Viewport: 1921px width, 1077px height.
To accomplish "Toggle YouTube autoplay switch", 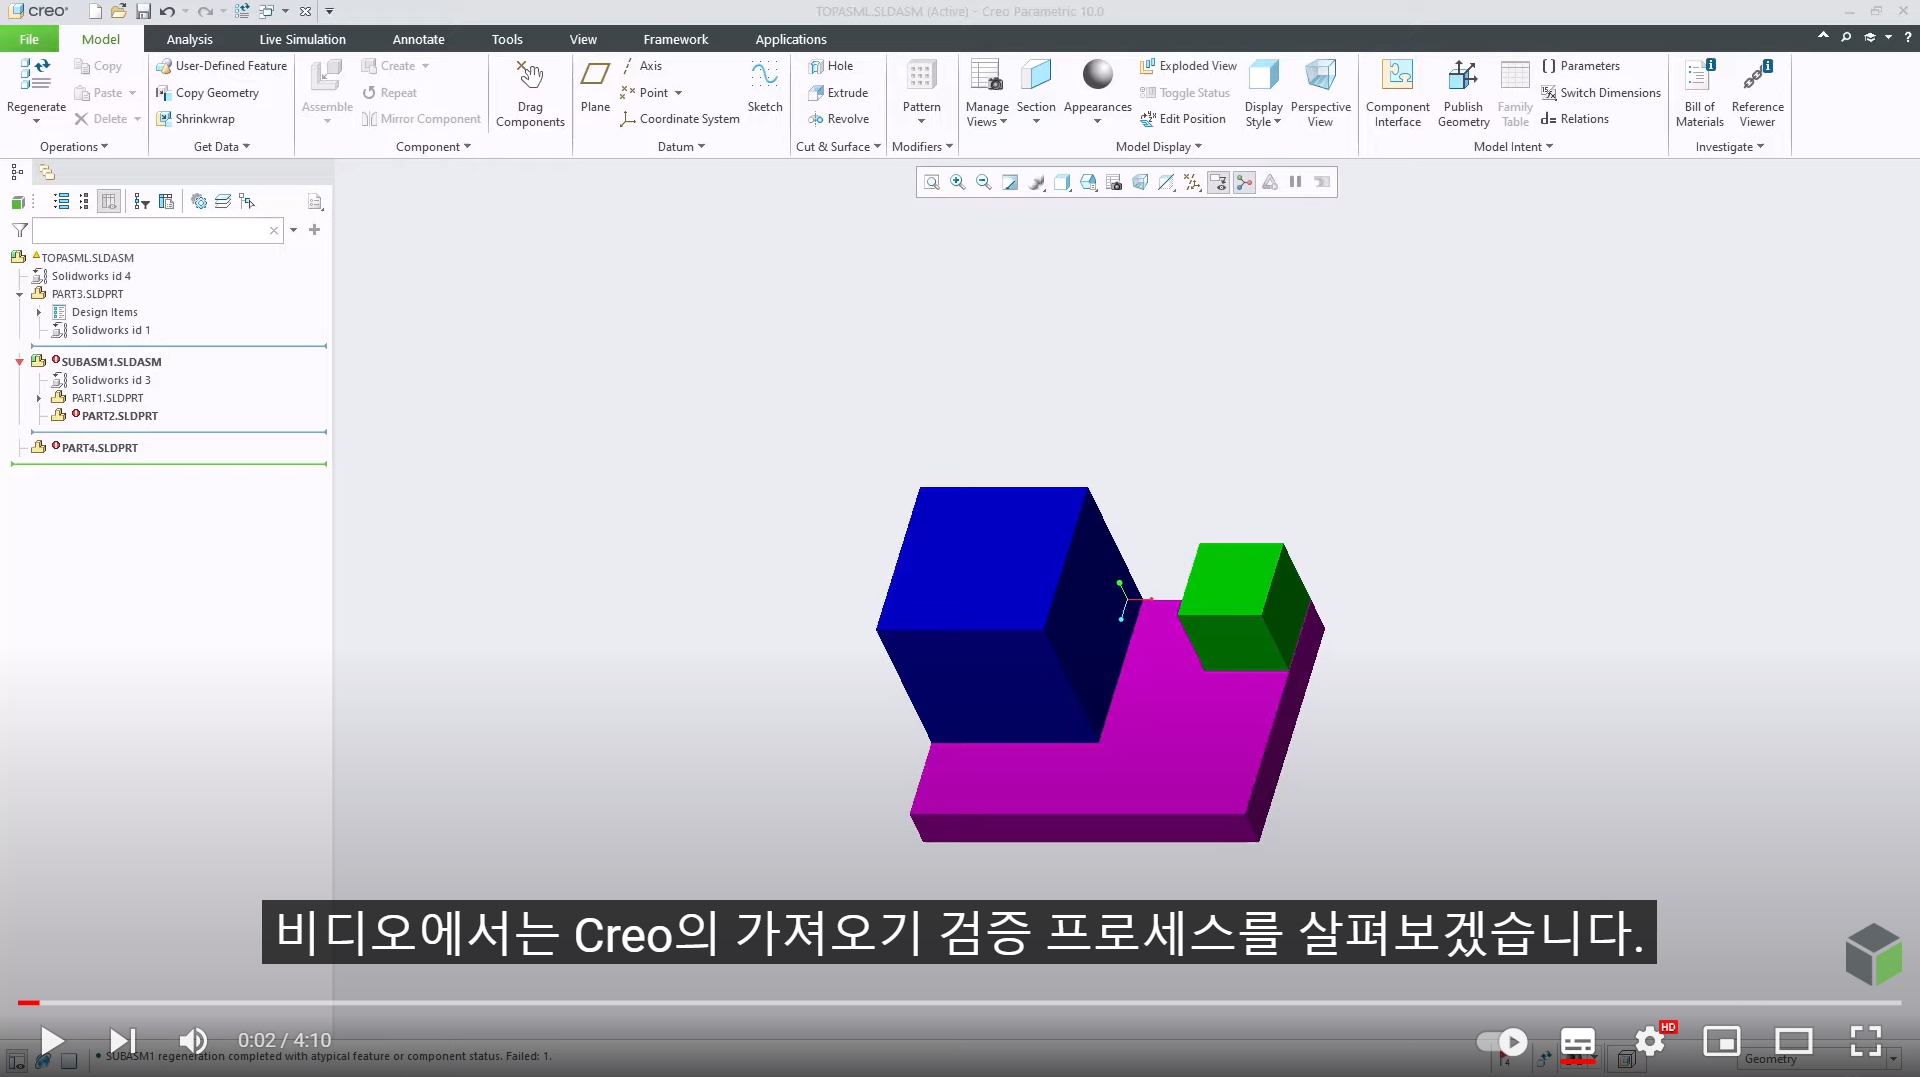I will click(1502, 1042).
